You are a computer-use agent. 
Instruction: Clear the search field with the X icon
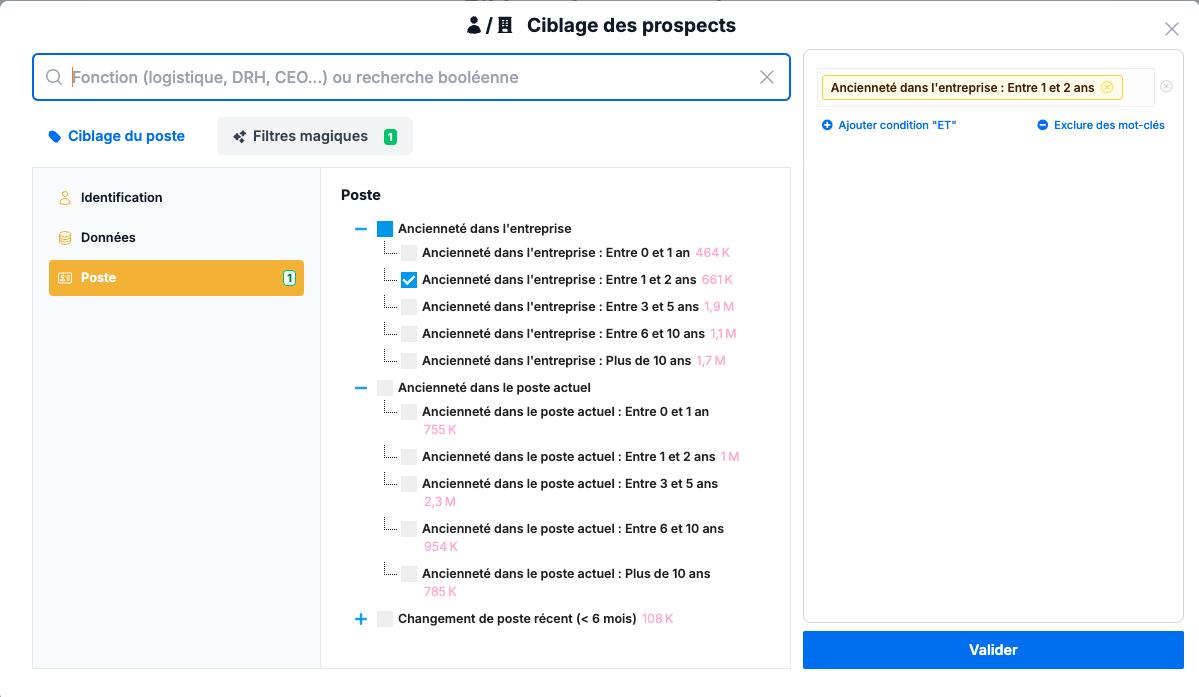click(767, 77)
